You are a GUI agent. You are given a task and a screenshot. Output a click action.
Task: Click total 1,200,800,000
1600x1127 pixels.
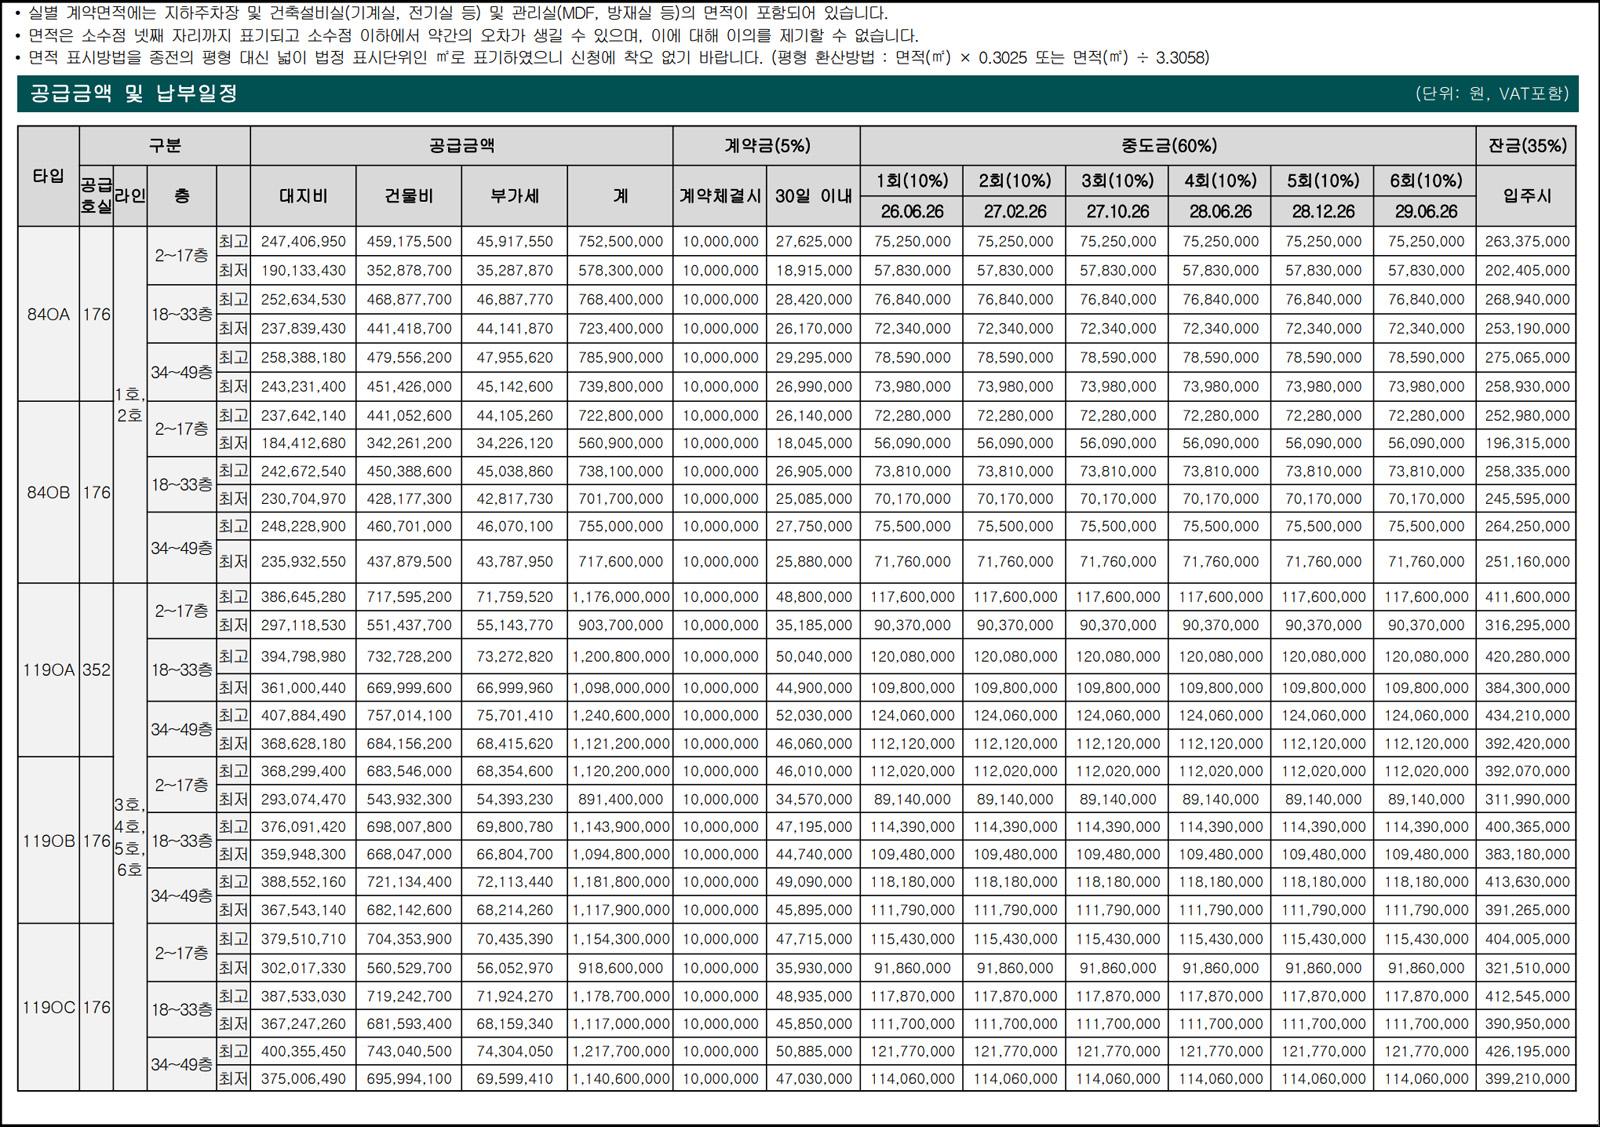(x=620, y=658)
